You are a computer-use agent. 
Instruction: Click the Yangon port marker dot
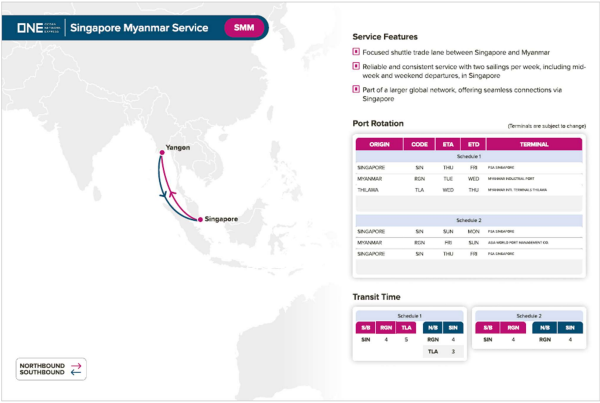pyautogui.click(x=161, y=153)
